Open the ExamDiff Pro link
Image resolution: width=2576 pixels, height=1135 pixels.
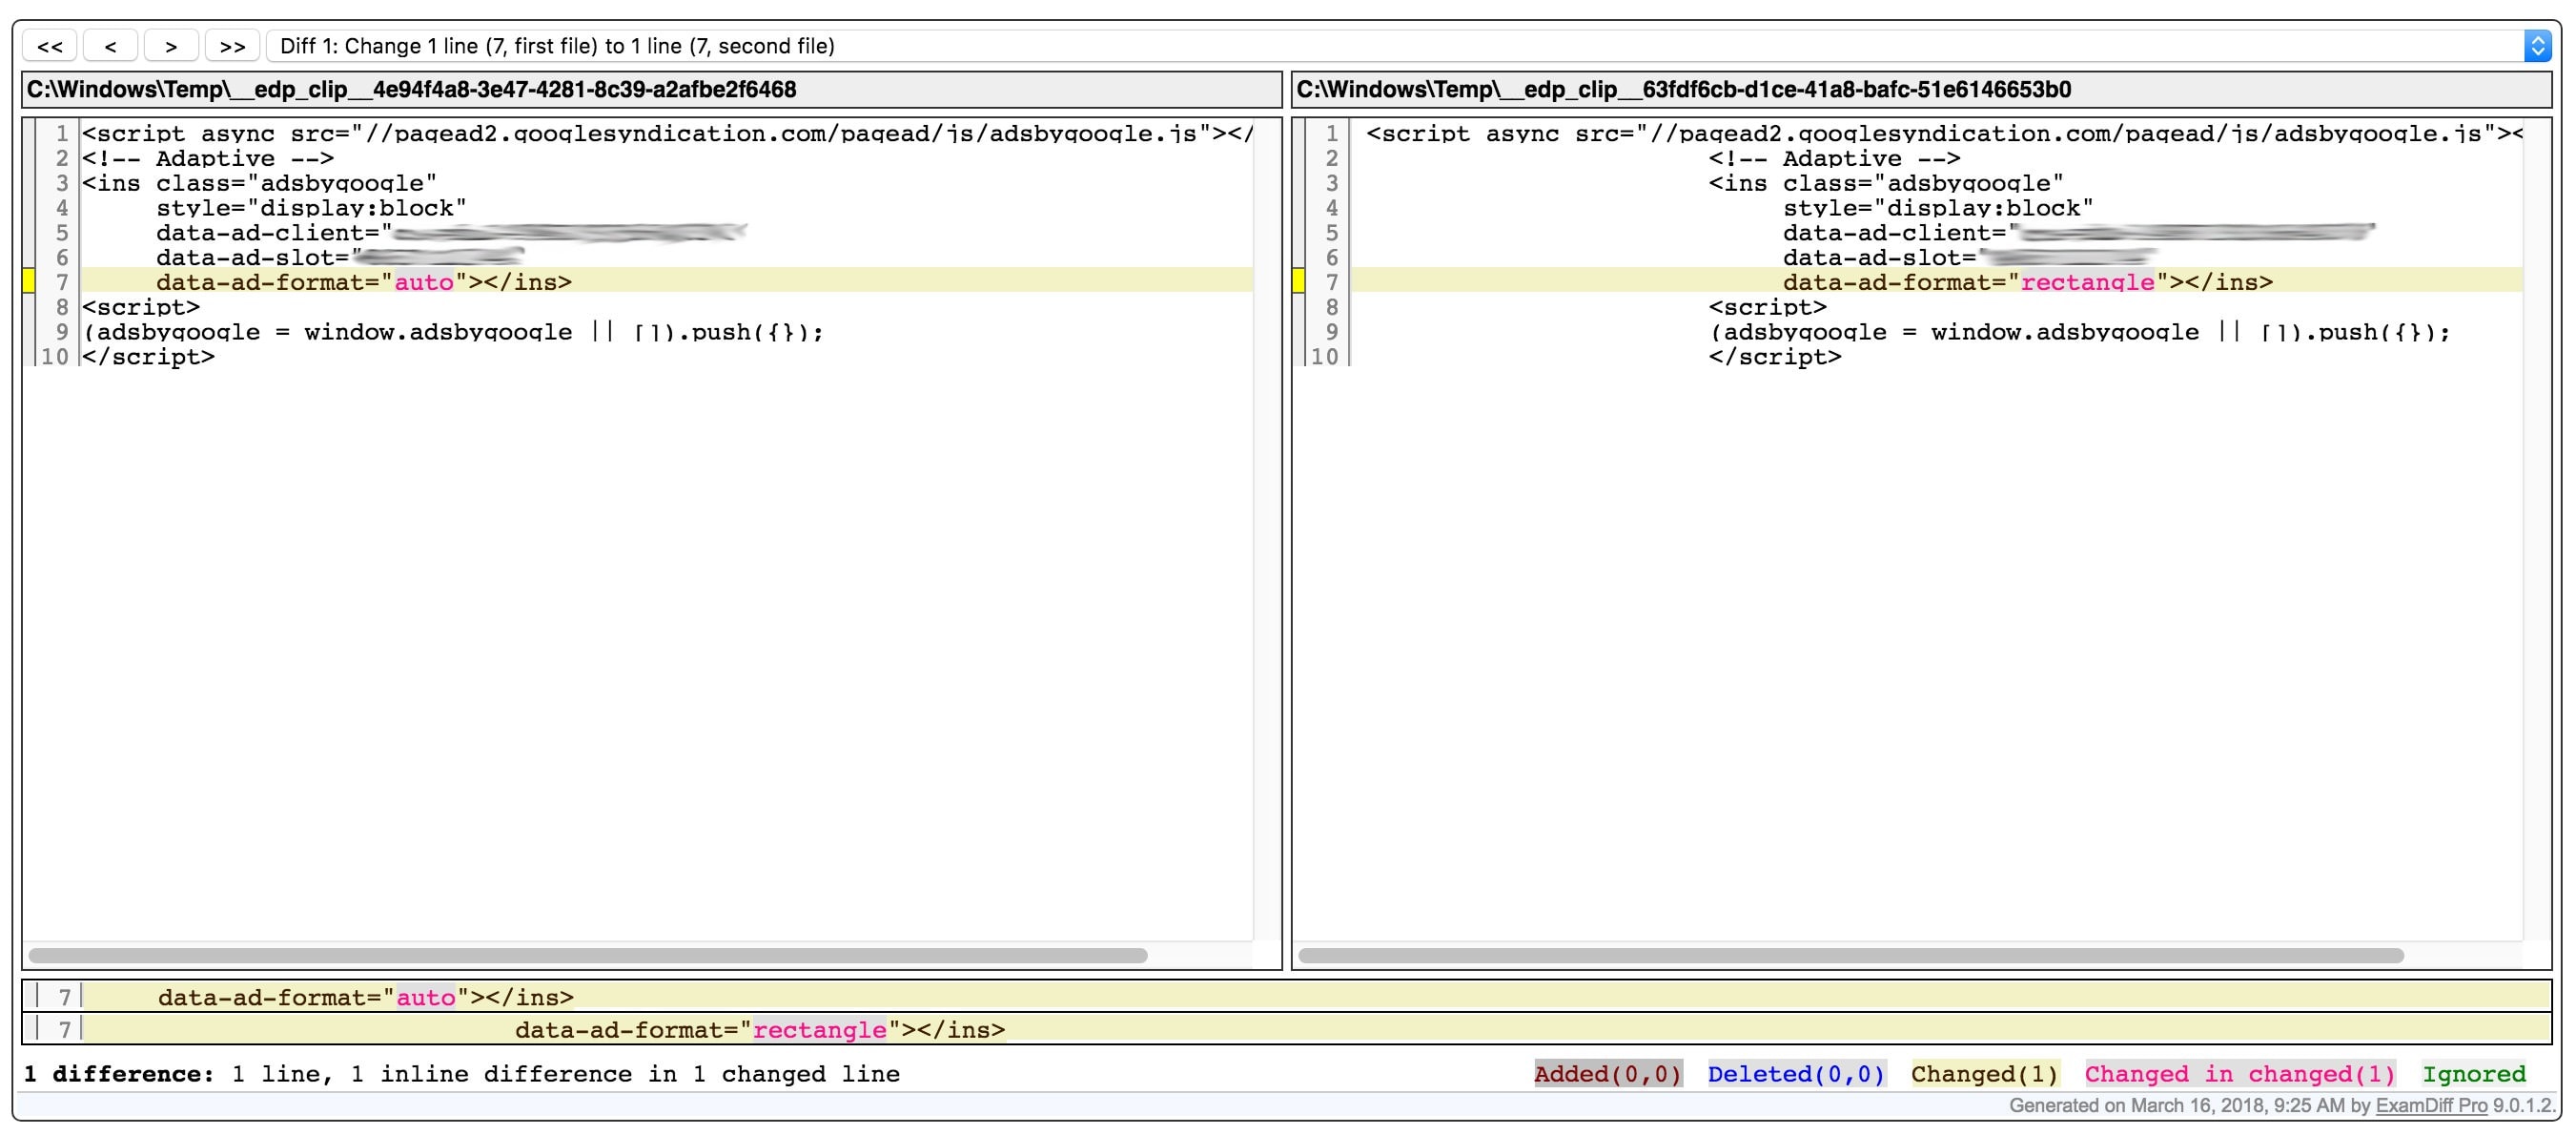[x=2430, y=1105]
